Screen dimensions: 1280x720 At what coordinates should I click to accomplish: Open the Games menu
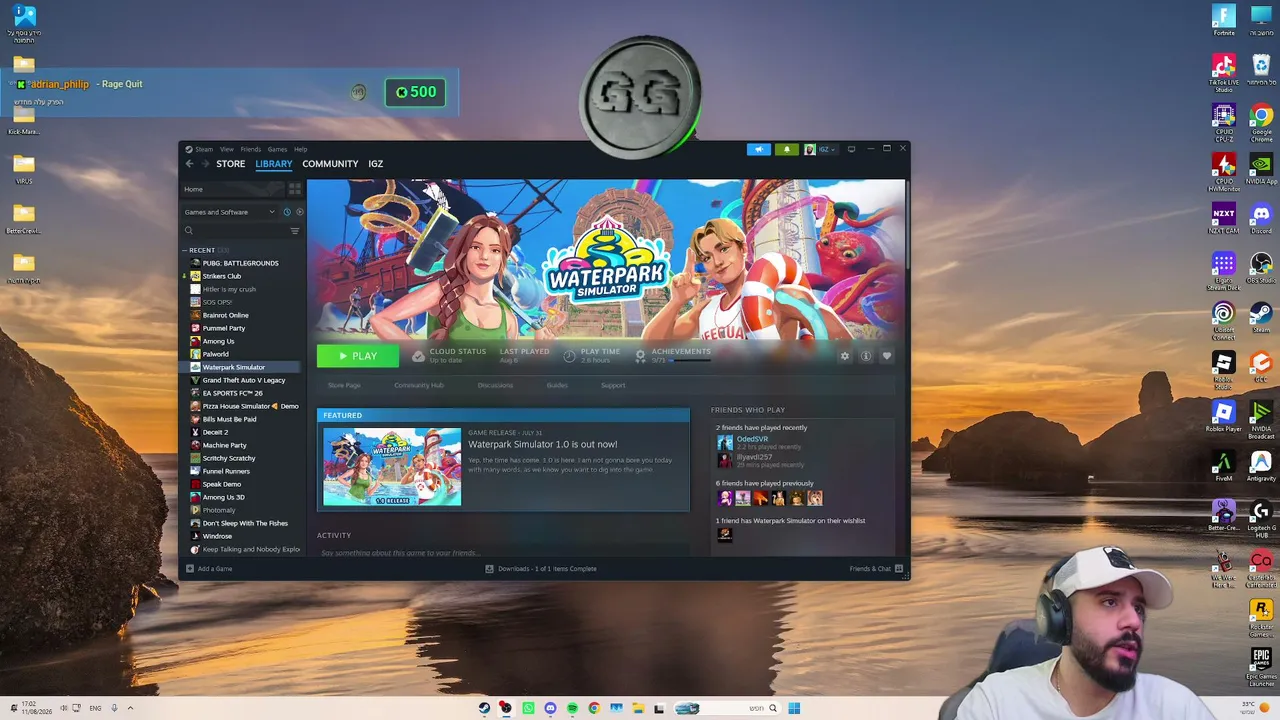277,149
